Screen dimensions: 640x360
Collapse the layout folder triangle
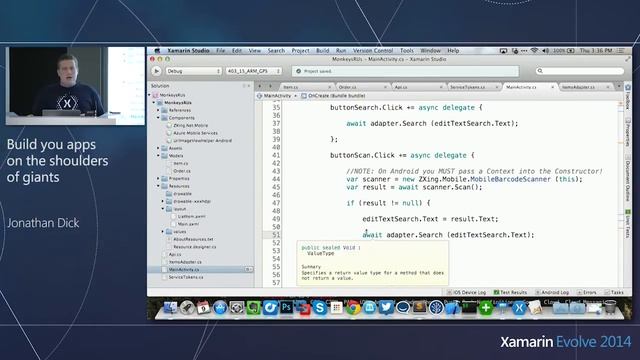tap(162, 209)
